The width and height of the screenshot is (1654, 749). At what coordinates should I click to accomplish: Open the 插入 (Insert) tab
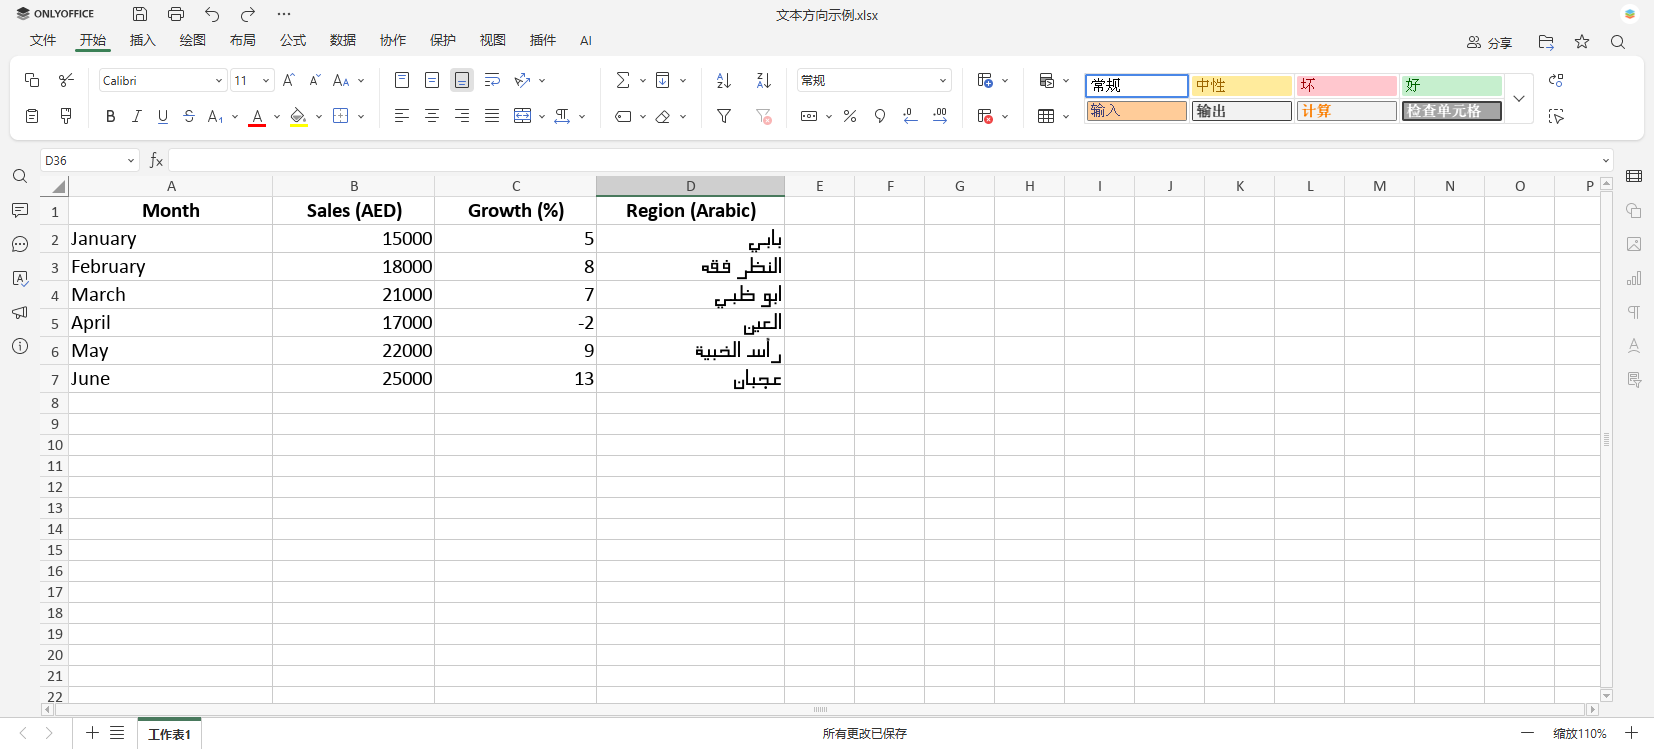point(143,40)
